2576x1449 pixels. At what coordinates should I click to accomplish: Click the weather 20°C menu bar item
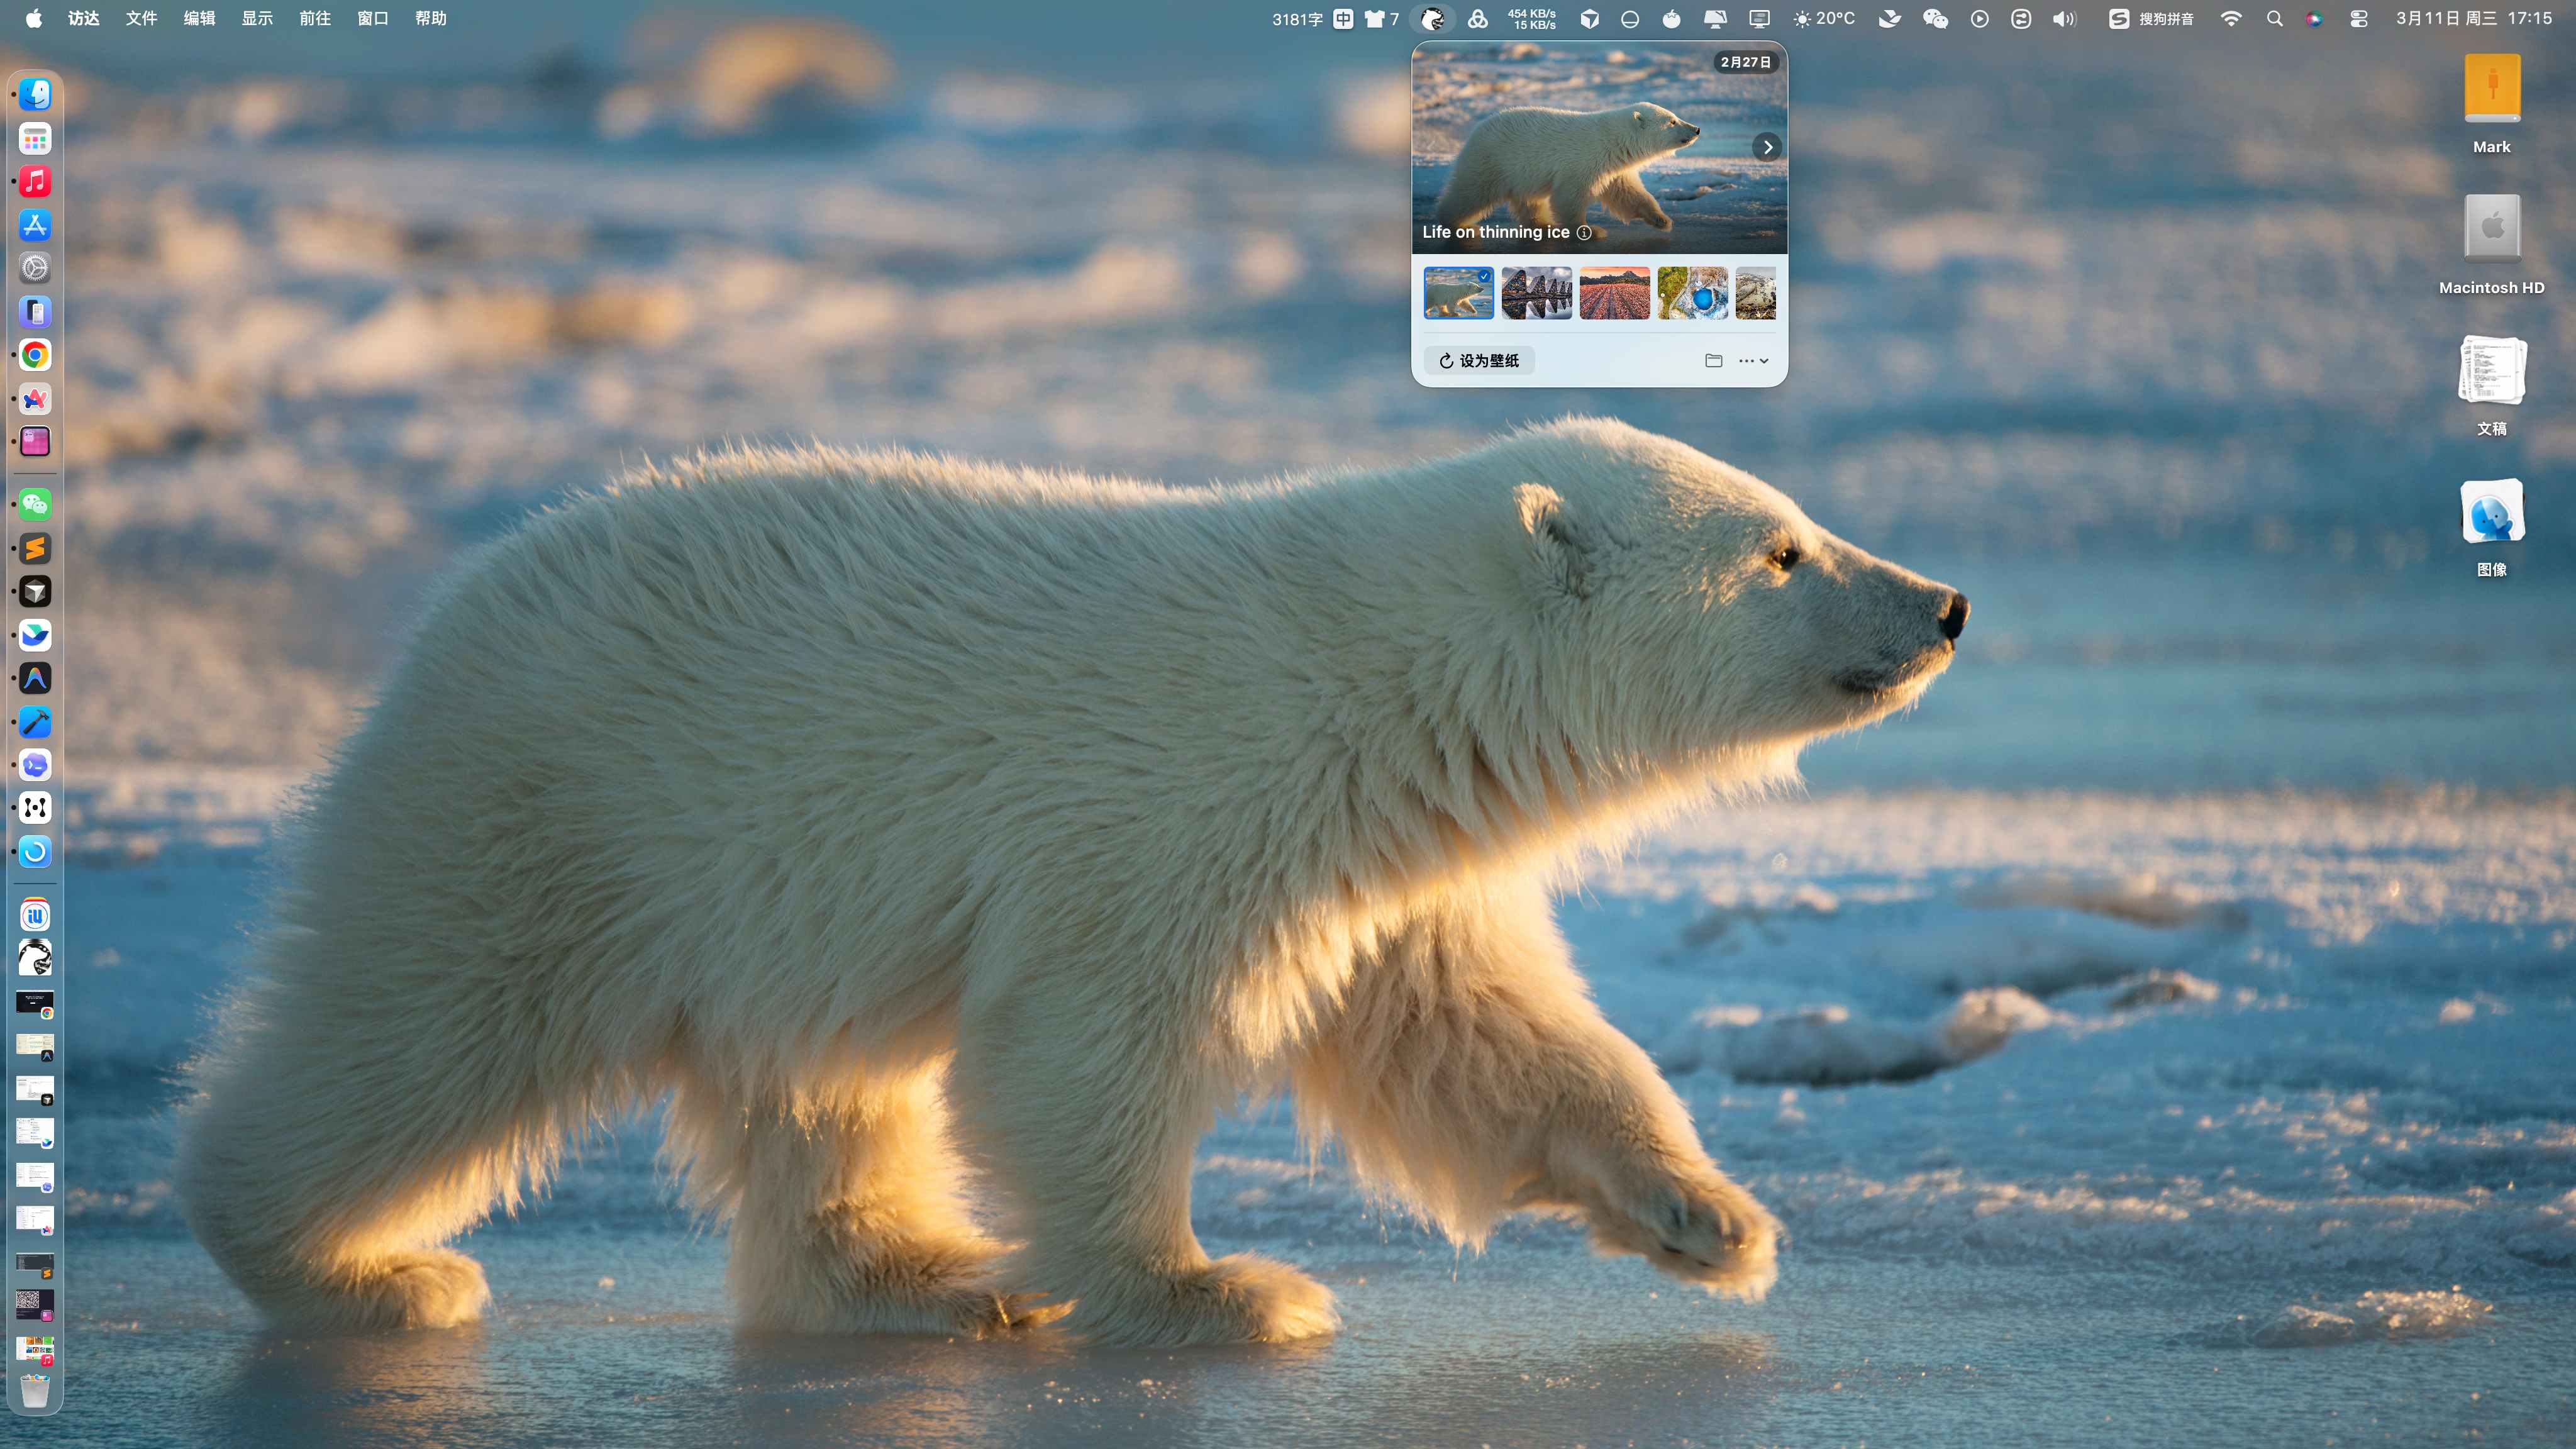click(1823, 19)
